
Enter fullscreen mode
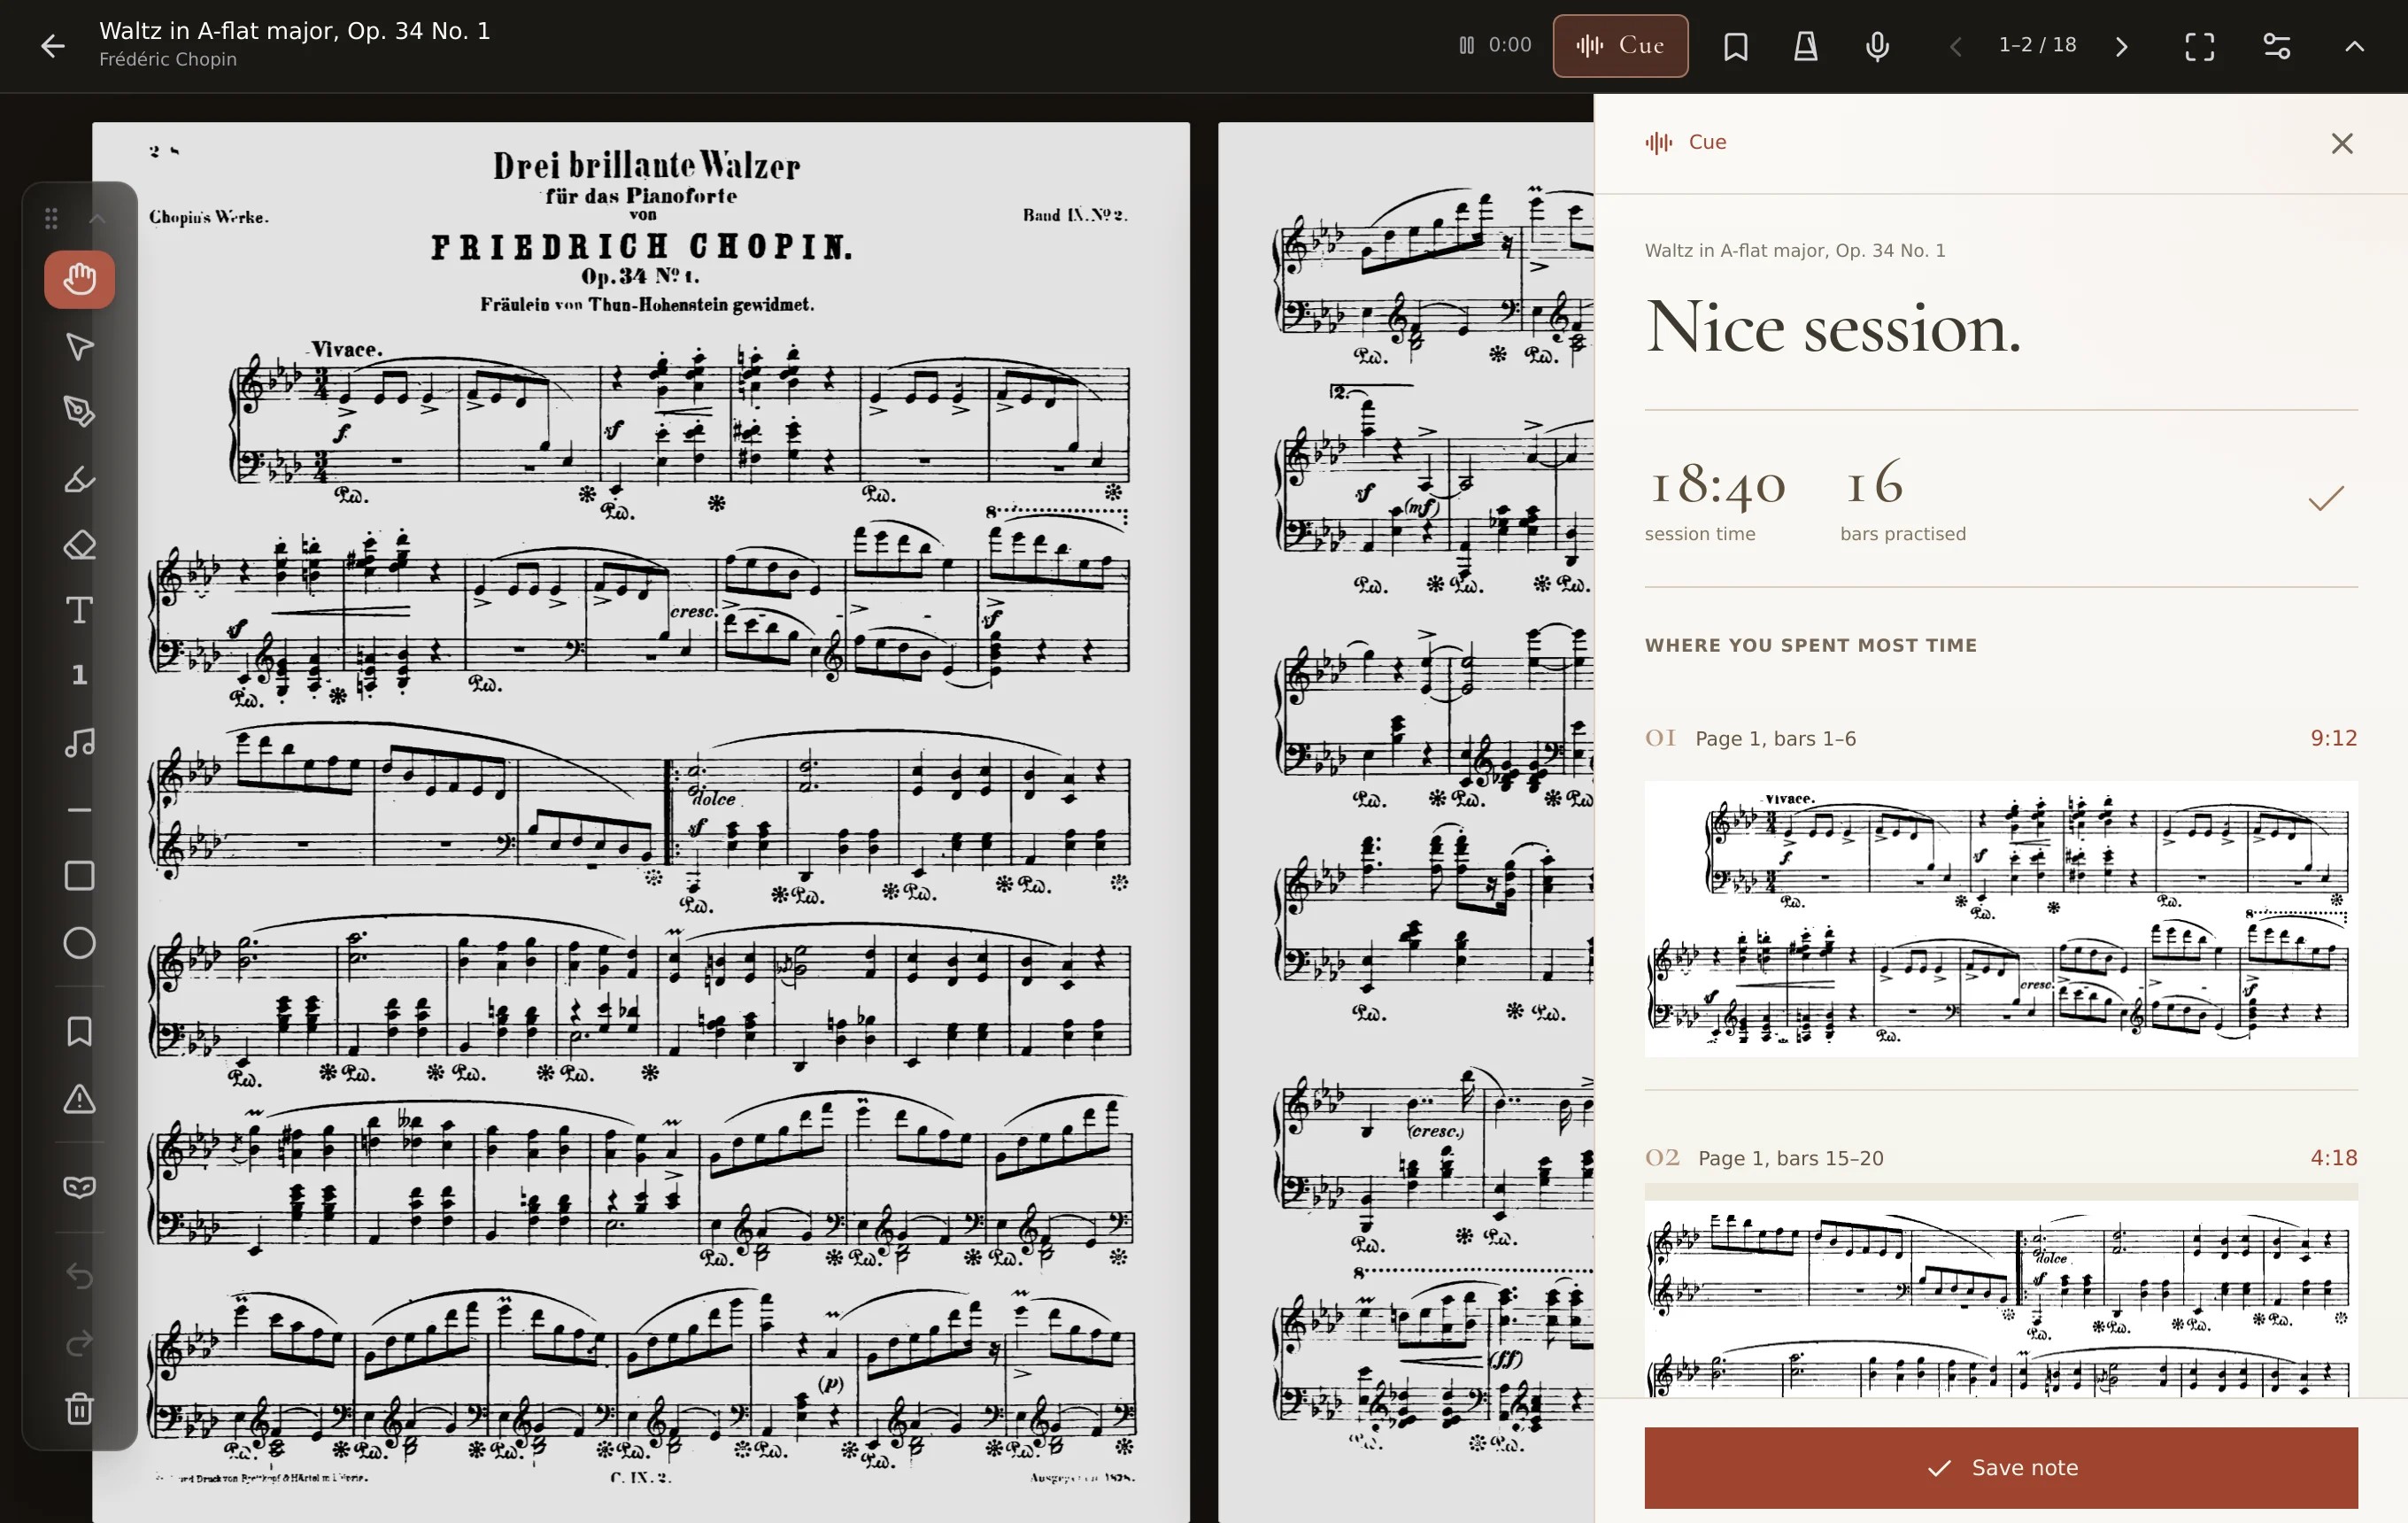coord(2199,46)
